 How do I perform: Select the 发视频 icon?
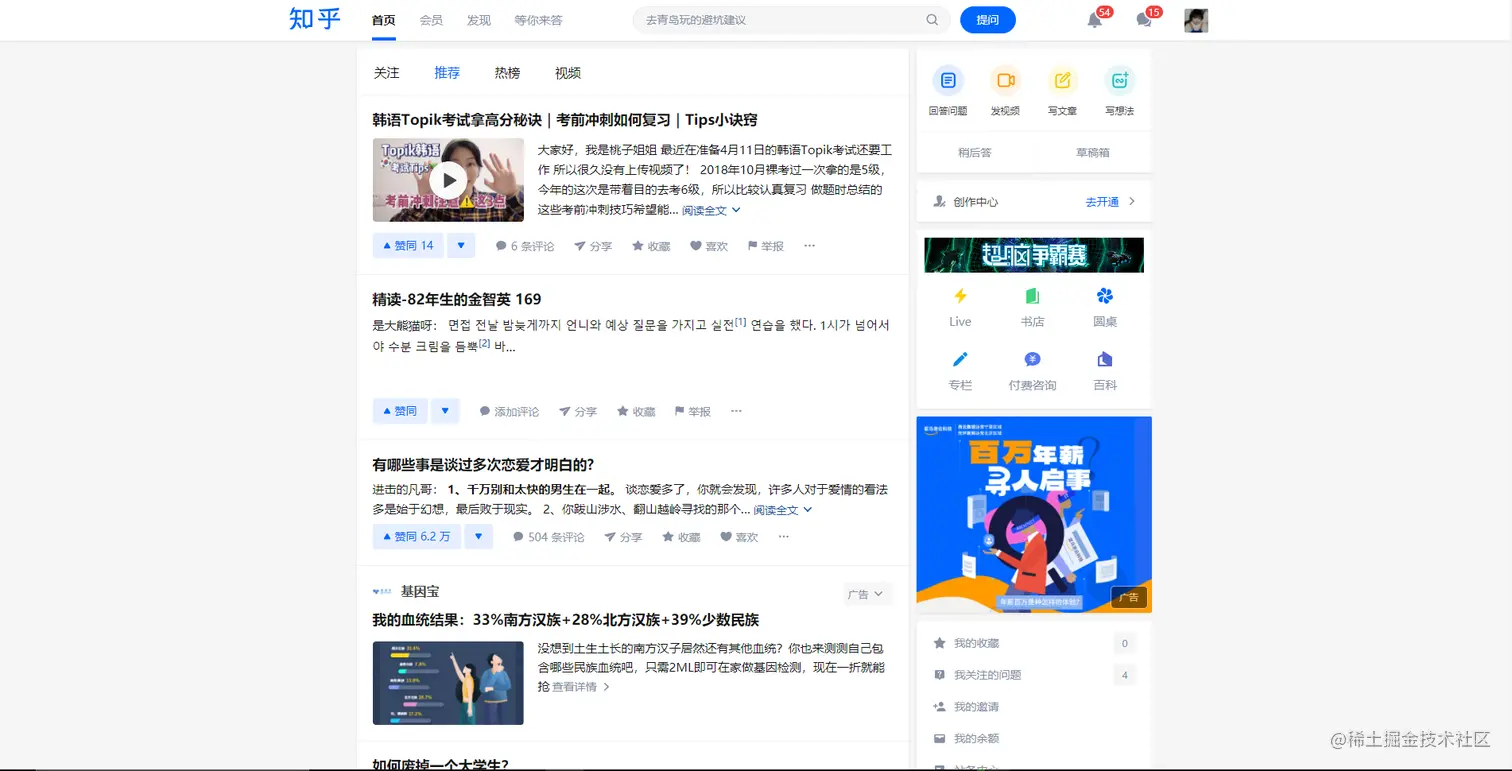tap(1004, 80)
